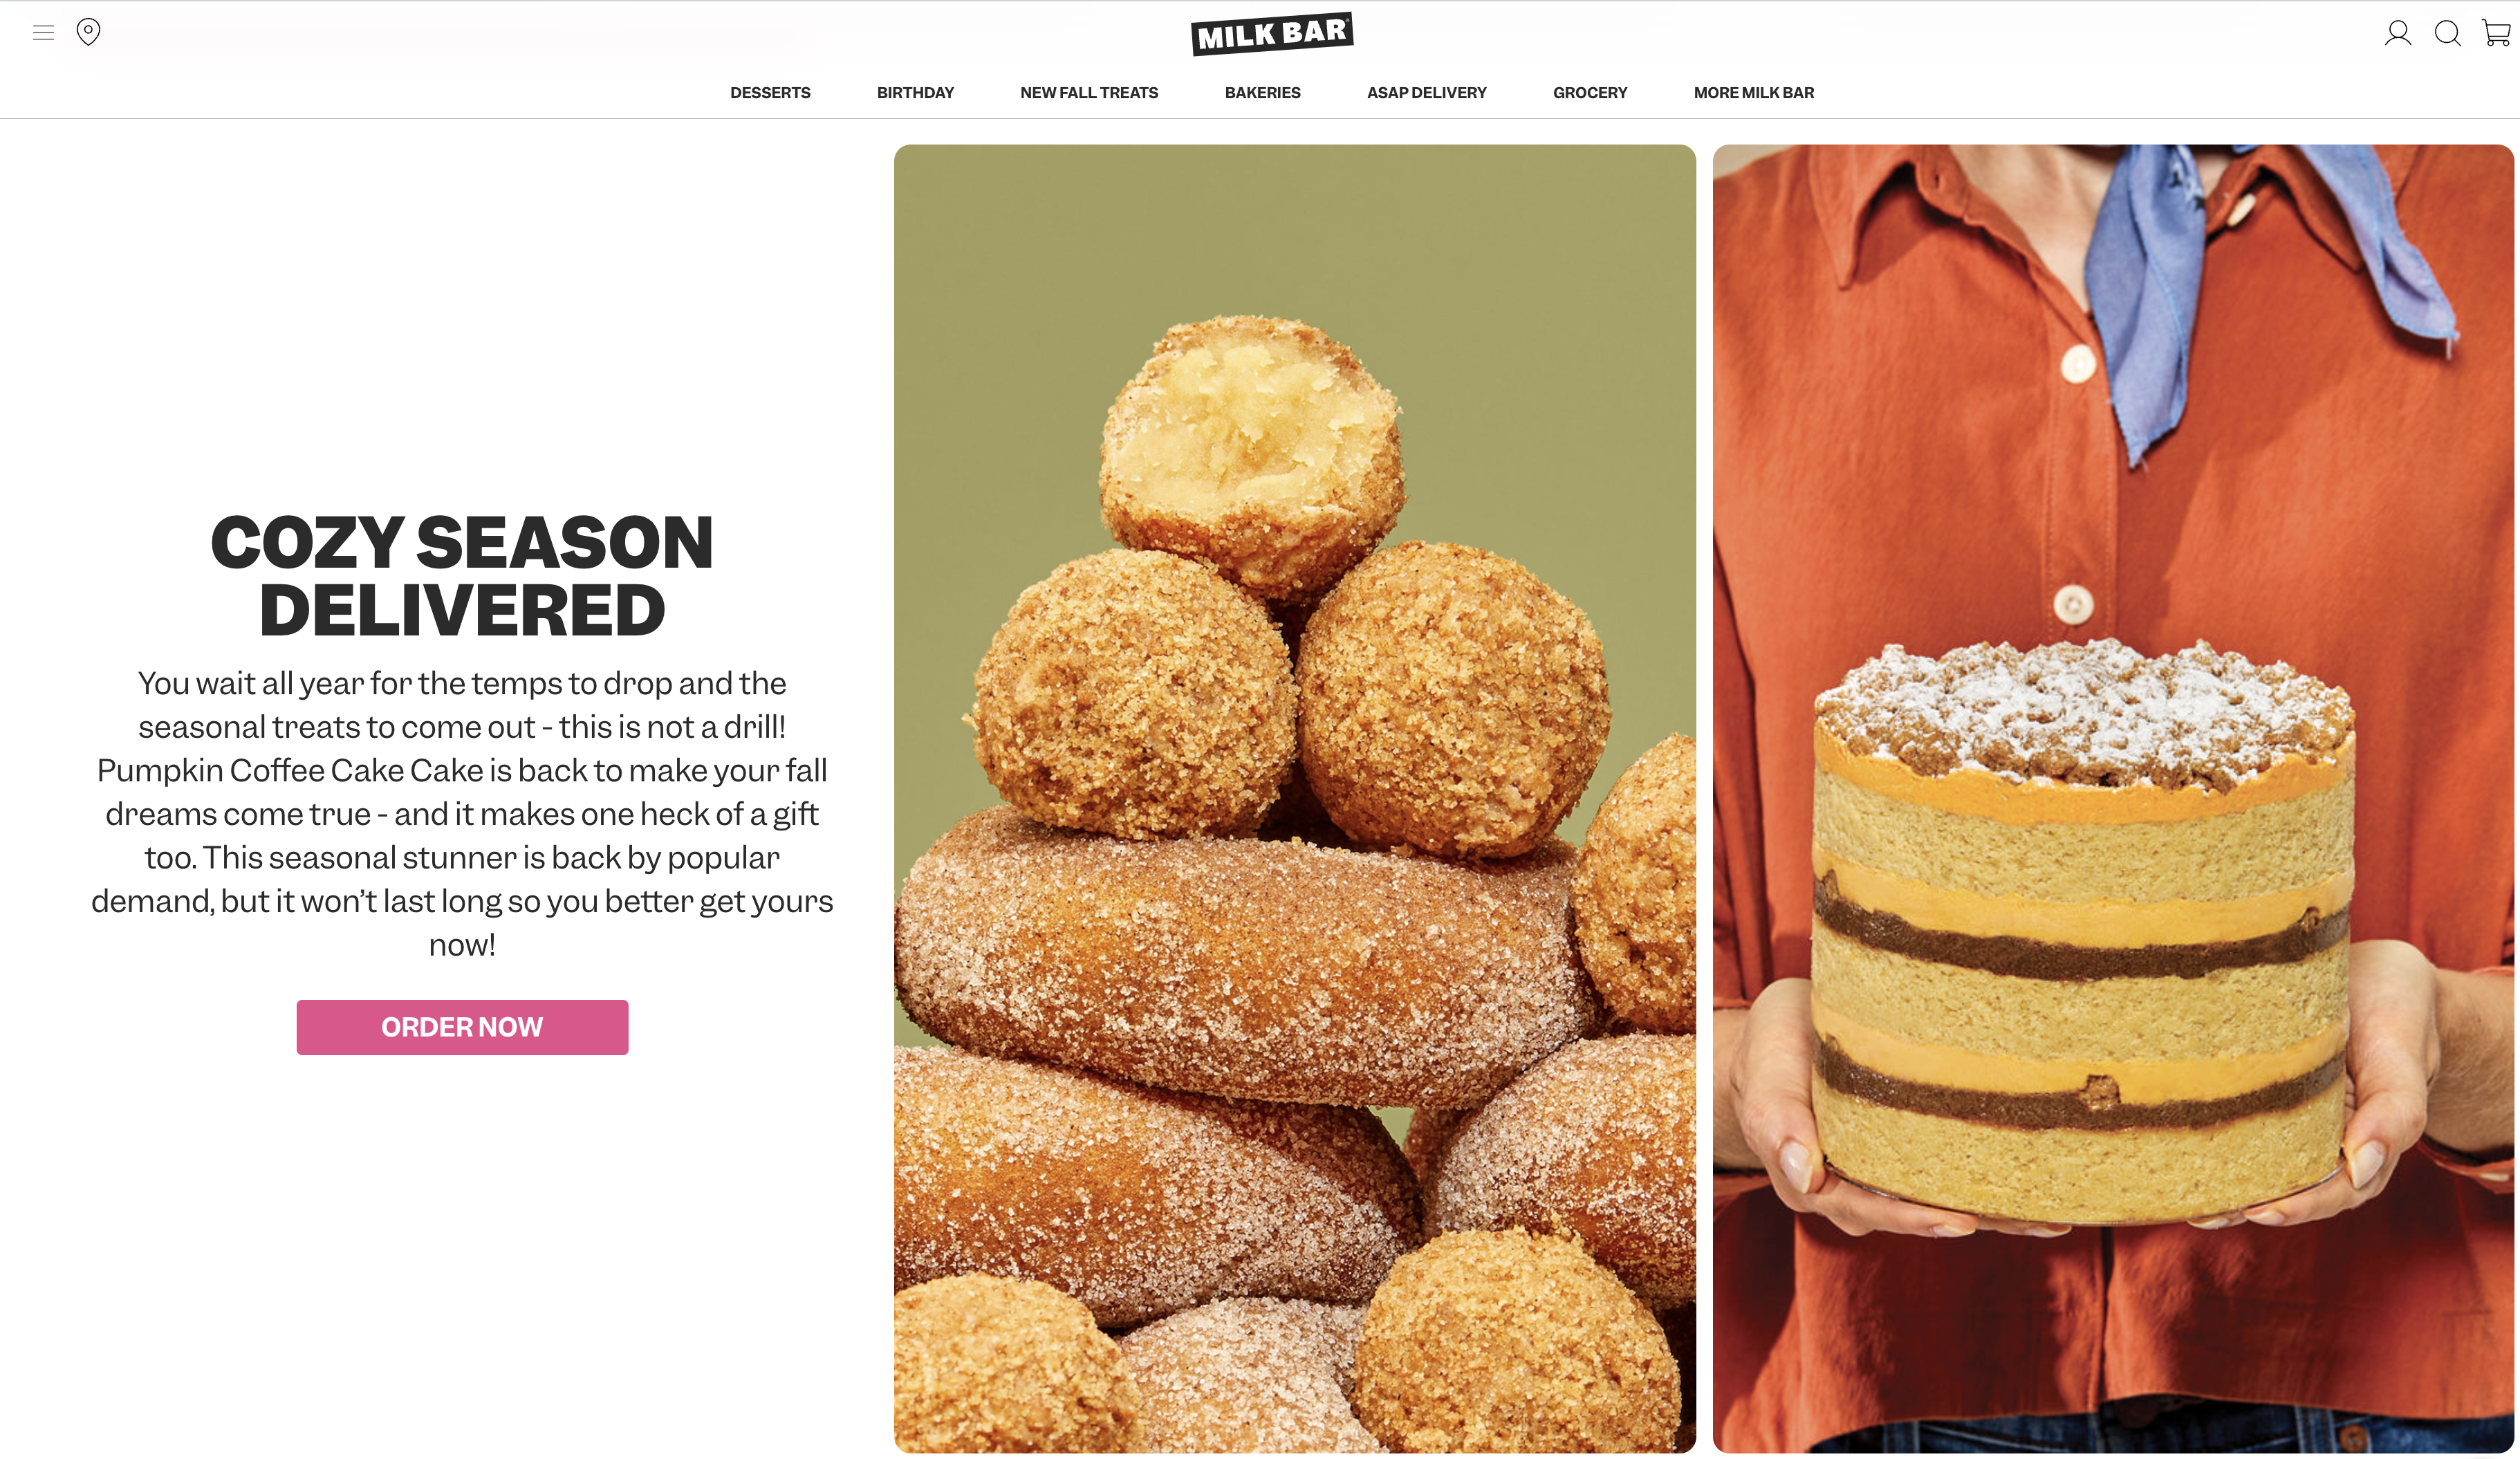
Task: Open the Birthday menu
Action: [915, 93]
